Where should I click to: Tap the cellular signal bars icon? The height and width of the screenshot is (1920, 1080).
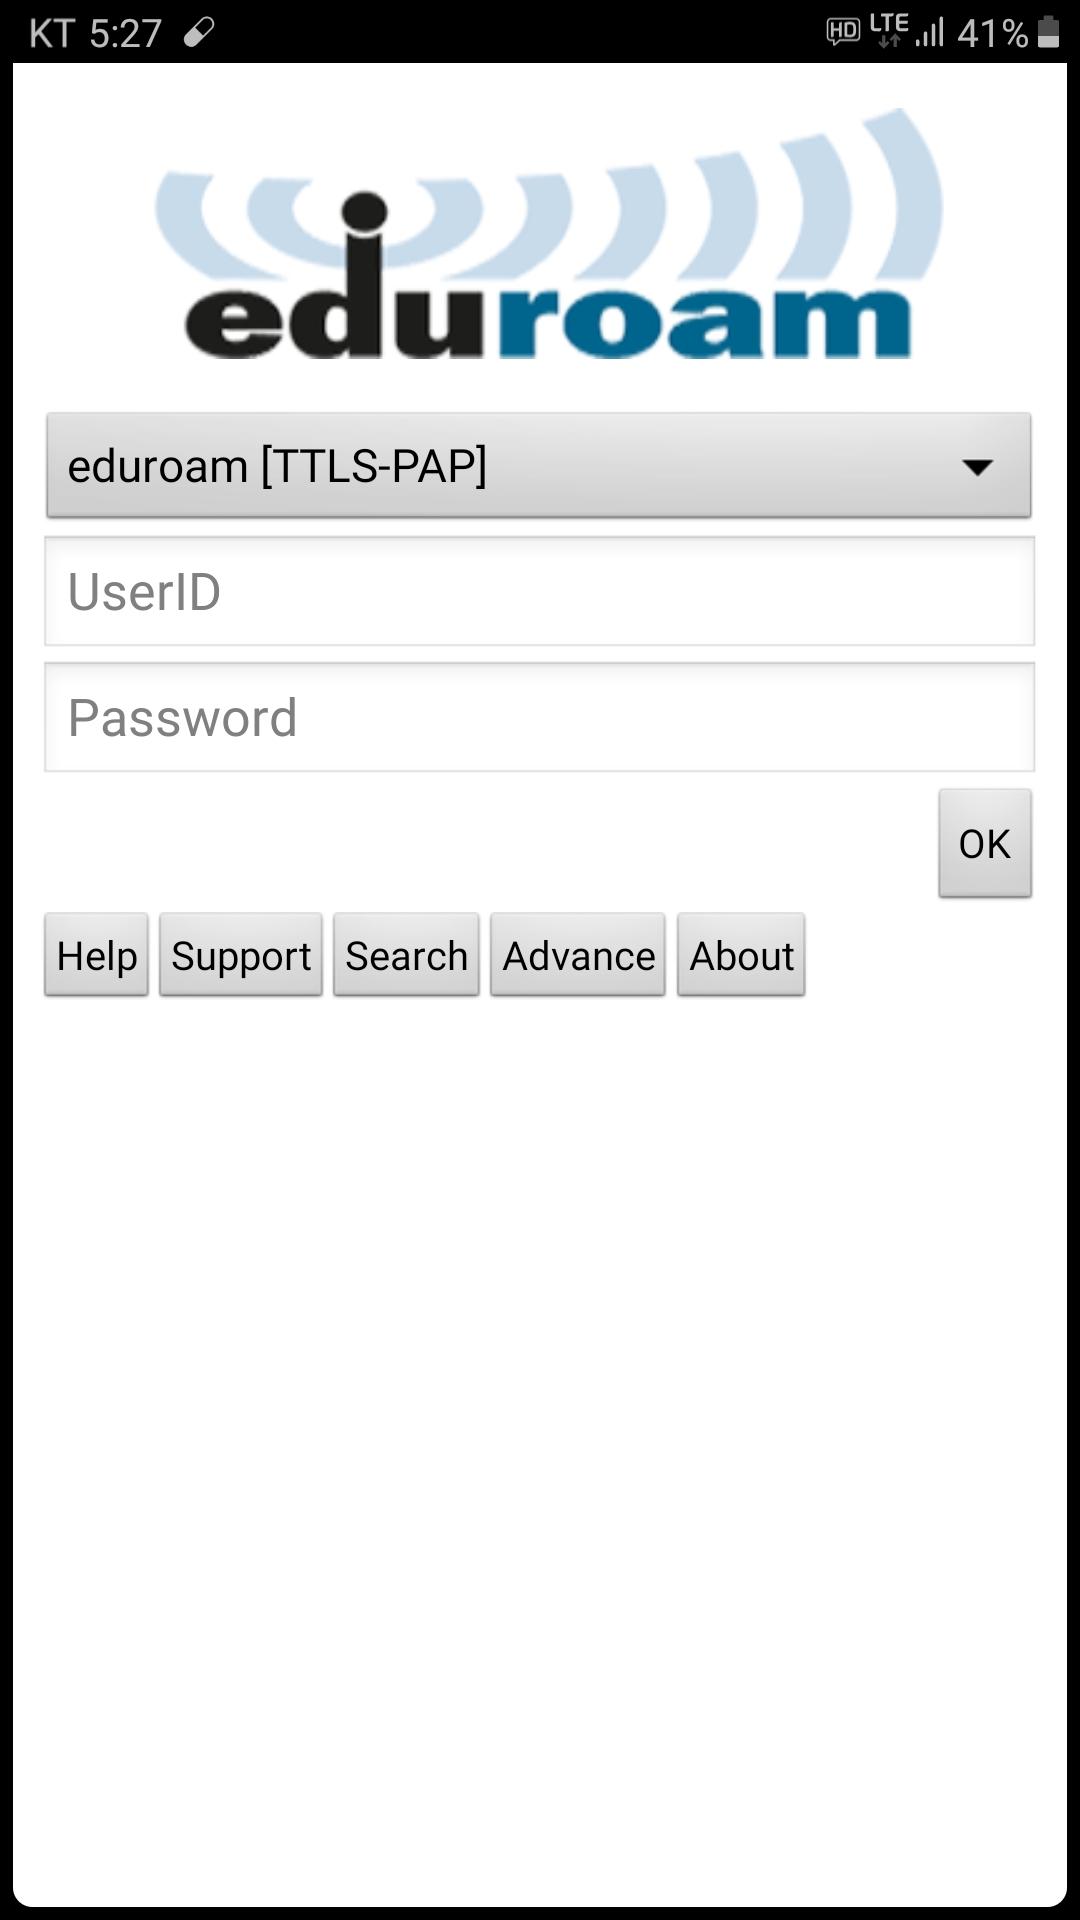[929, 34]
